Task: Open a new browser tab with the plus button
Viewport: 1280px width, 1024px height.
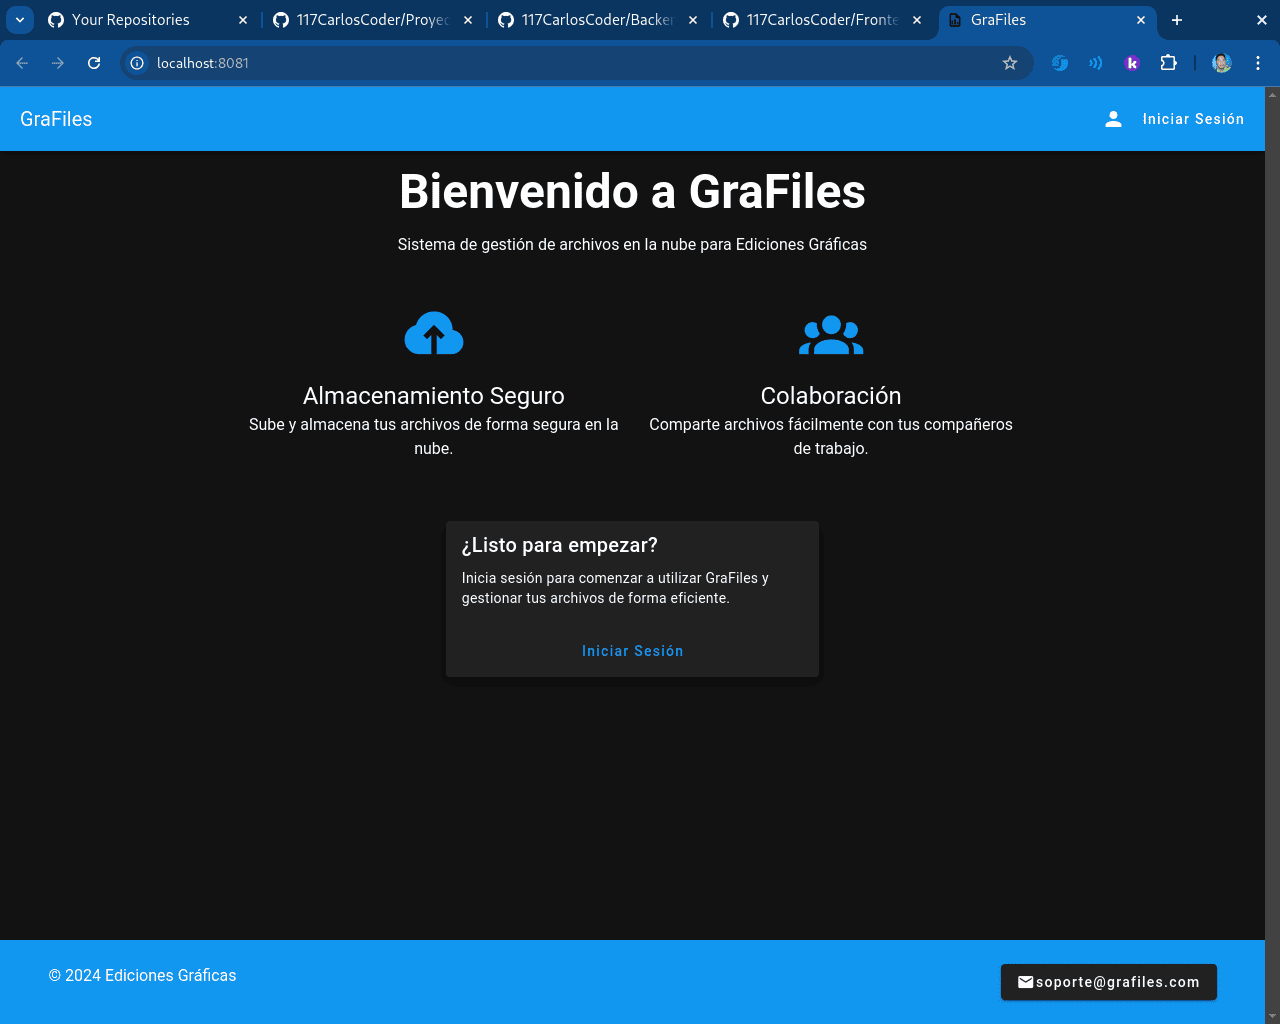Action: 1177,19
